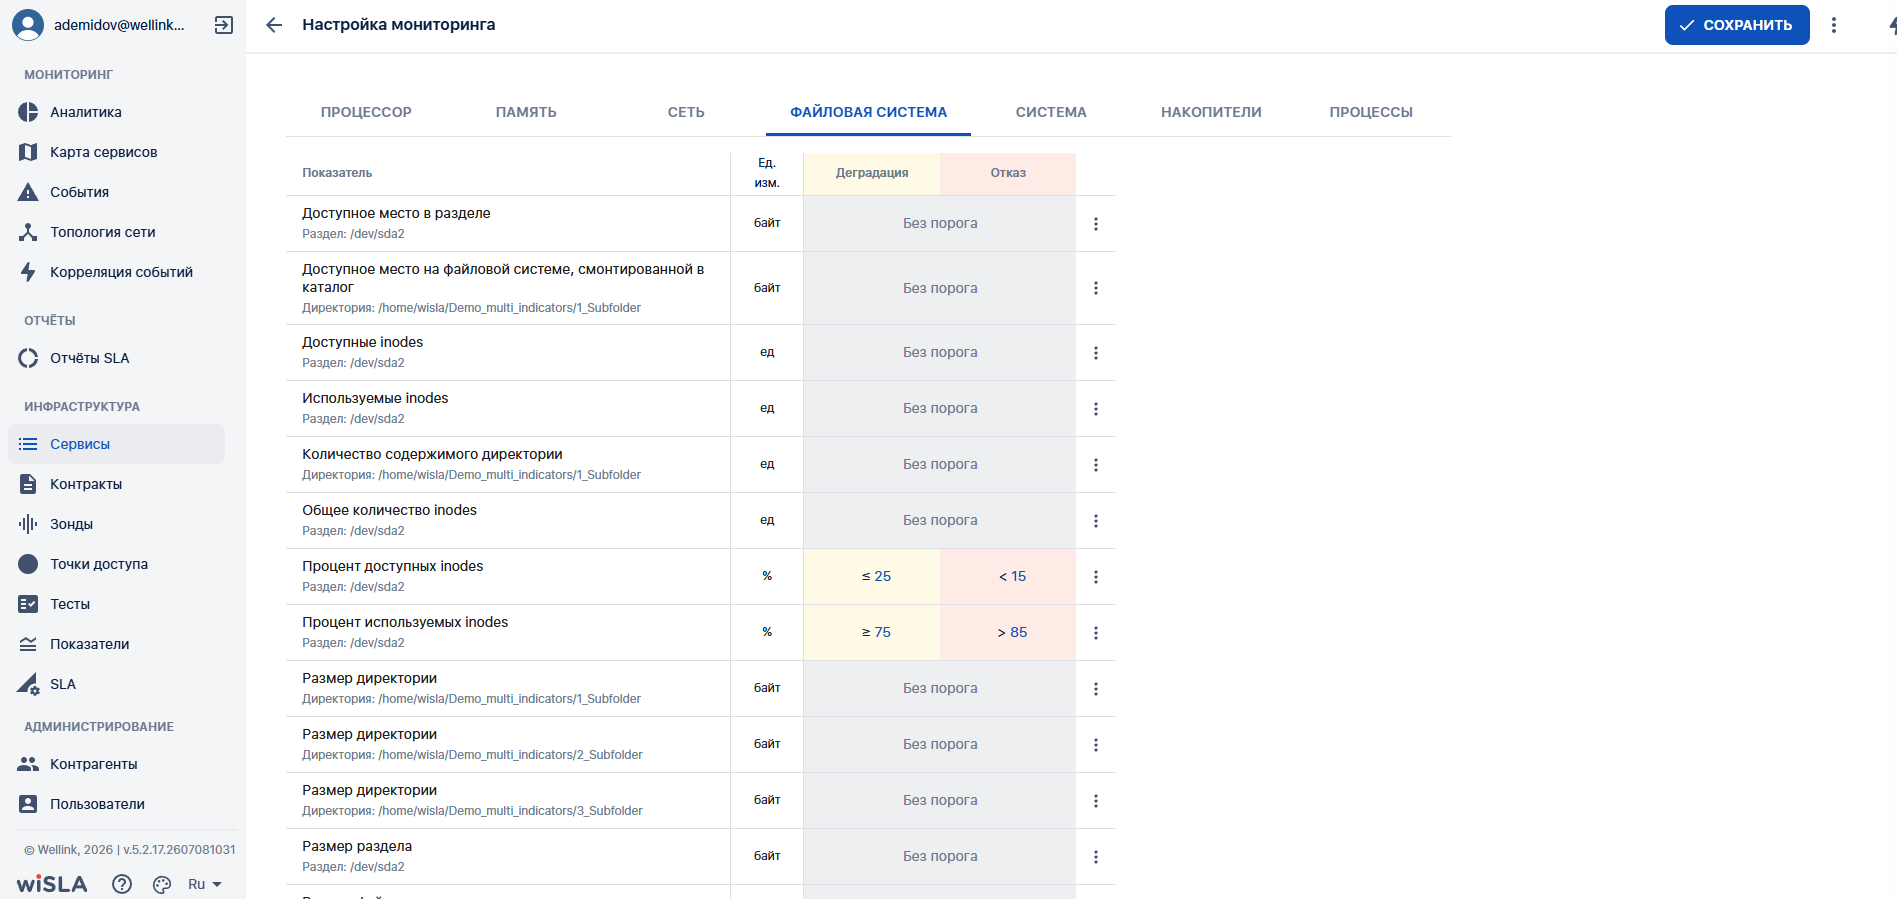Viewport: 1897px width, 899px height.
Task: Go to События warning icon
Action: [x=28, y=192]
